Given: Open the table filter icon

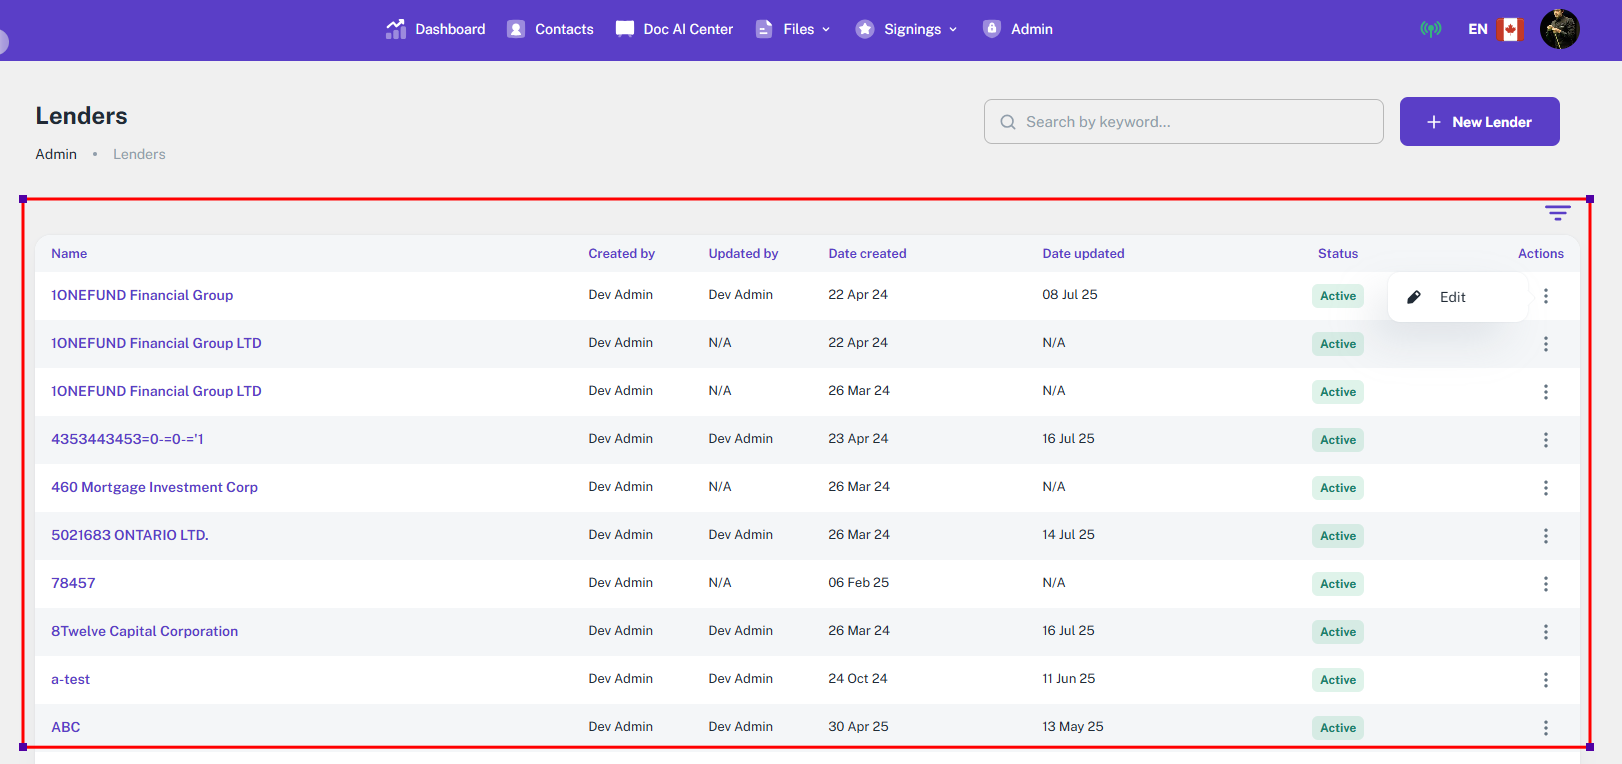Looking at the screenshot, I should point(1557,213).
